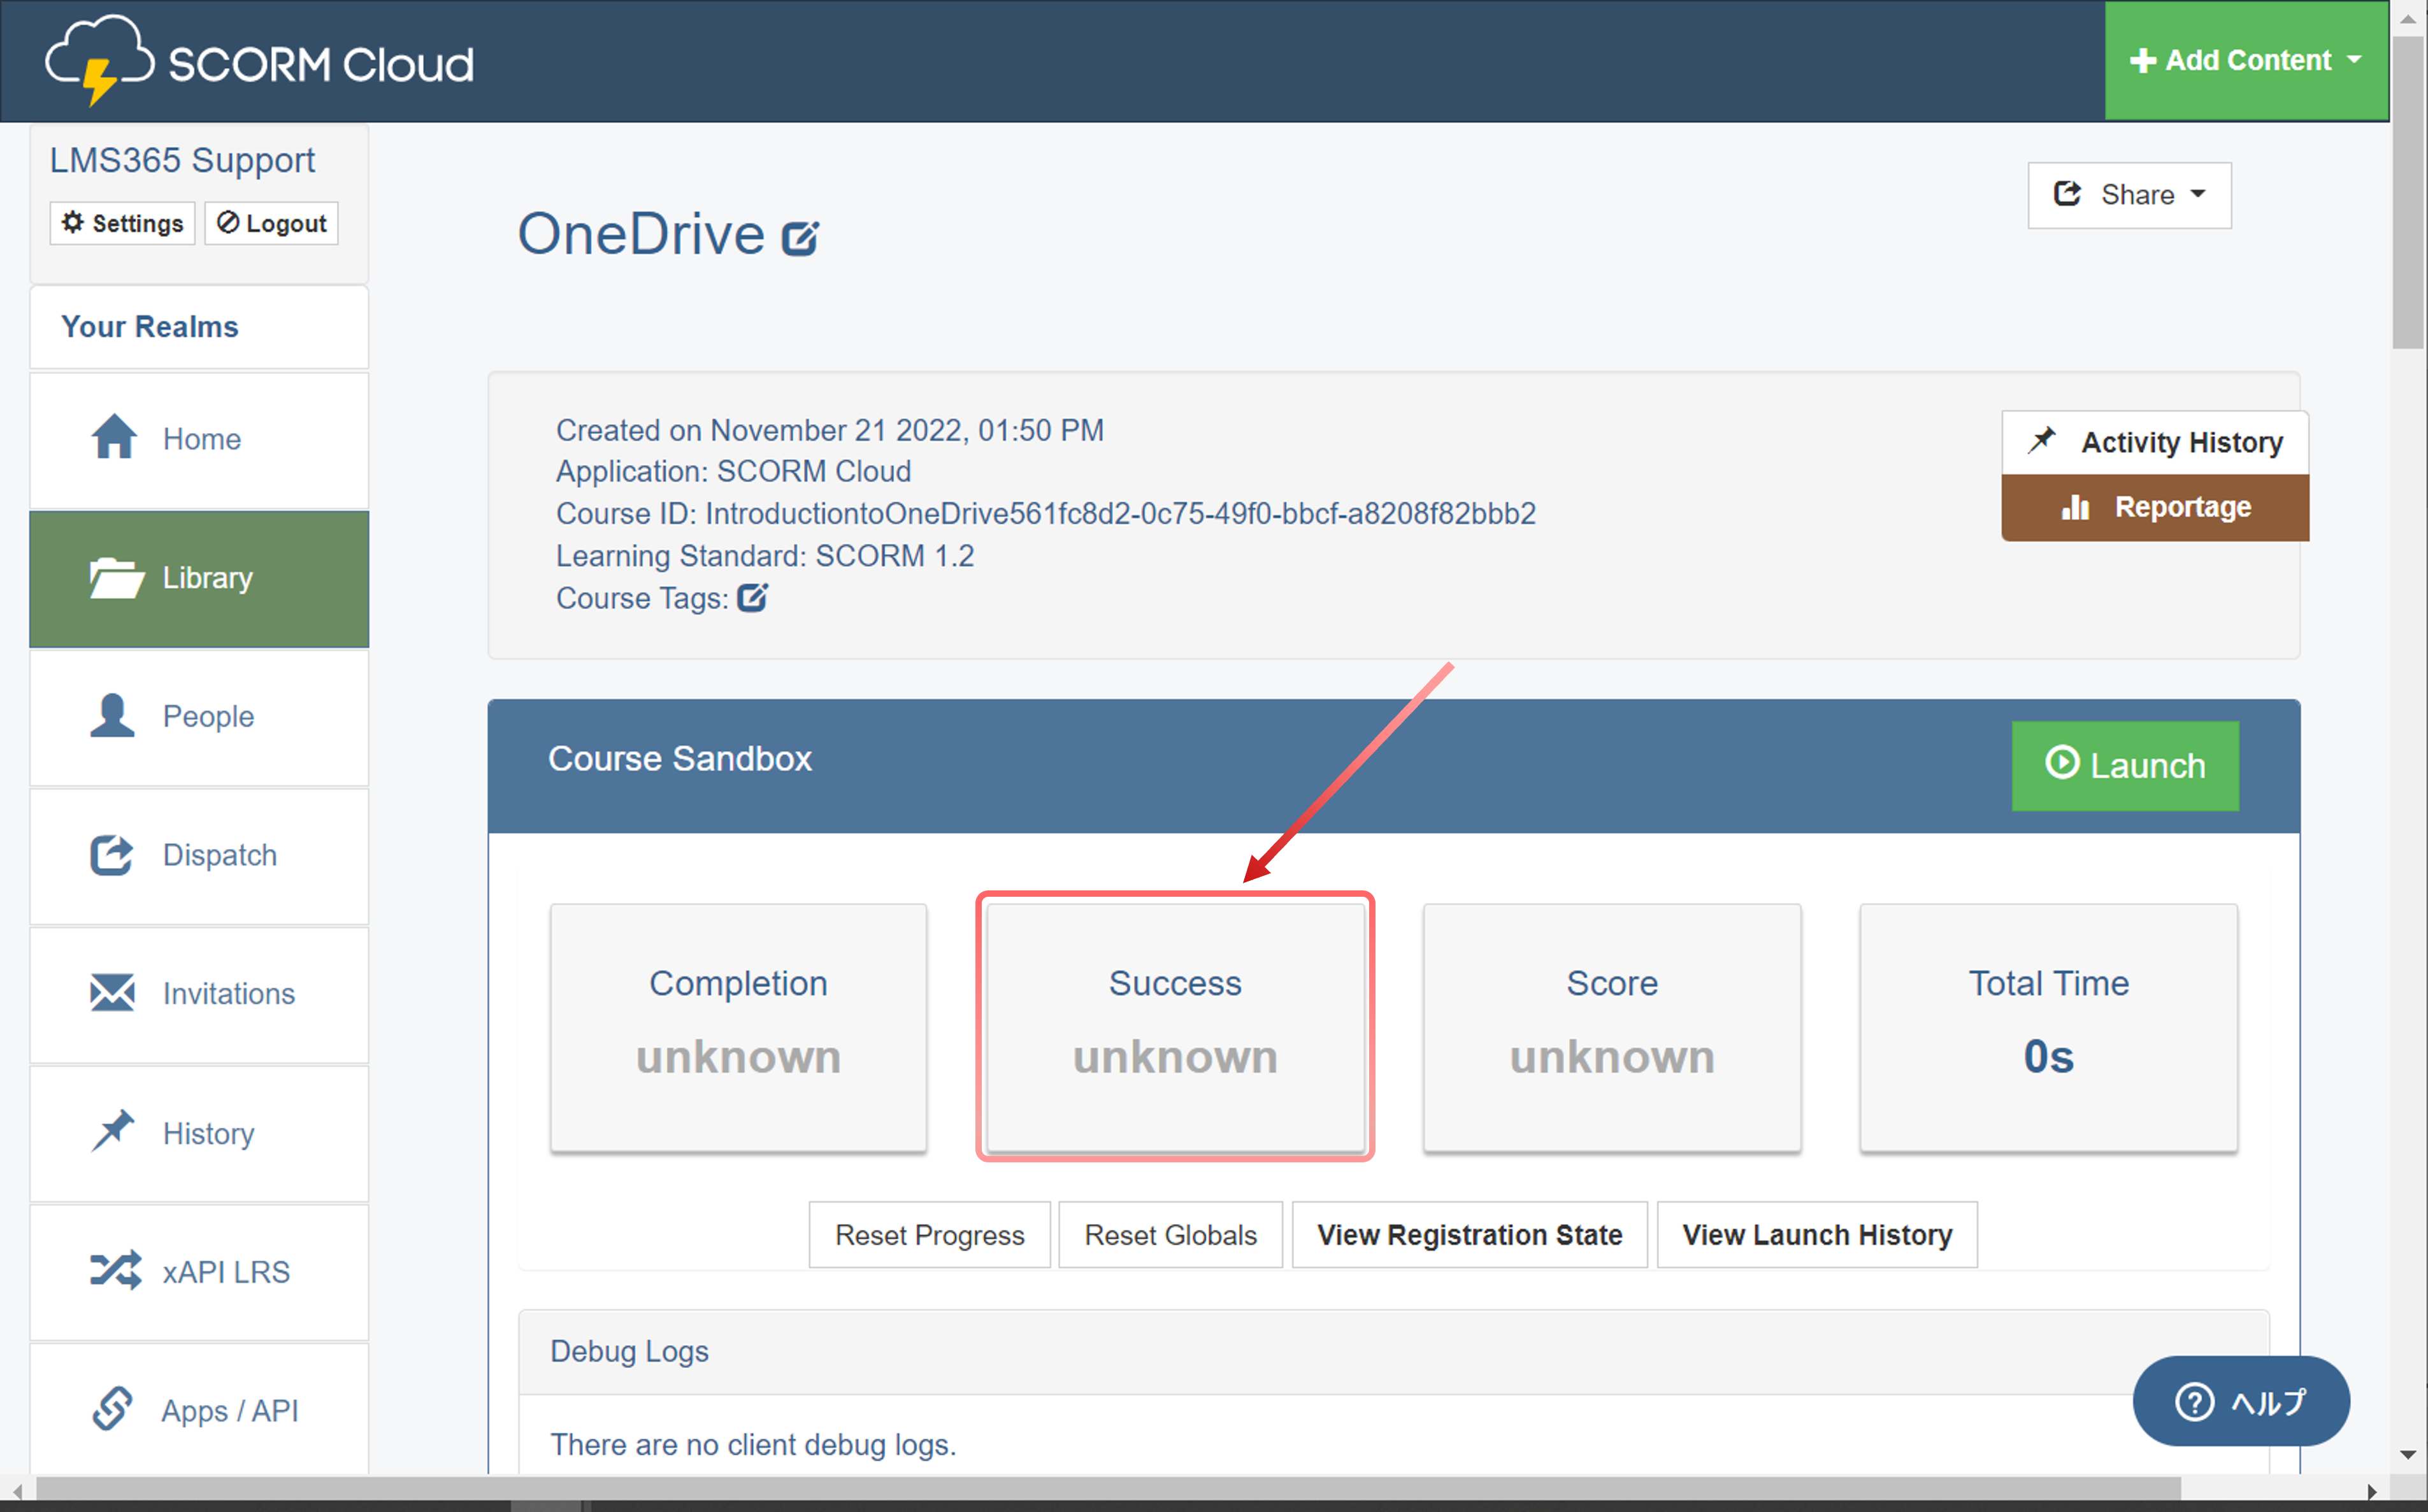Click the LMS365 Support account name
The height and width of the screenshot is (1512, 2428).
182,160
